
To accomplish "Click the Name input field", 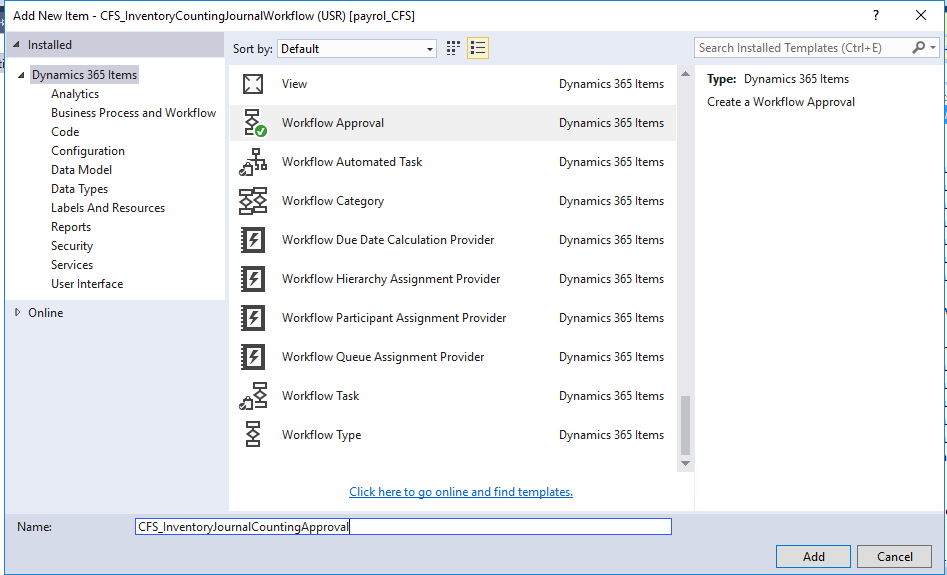I will (403, 527).
